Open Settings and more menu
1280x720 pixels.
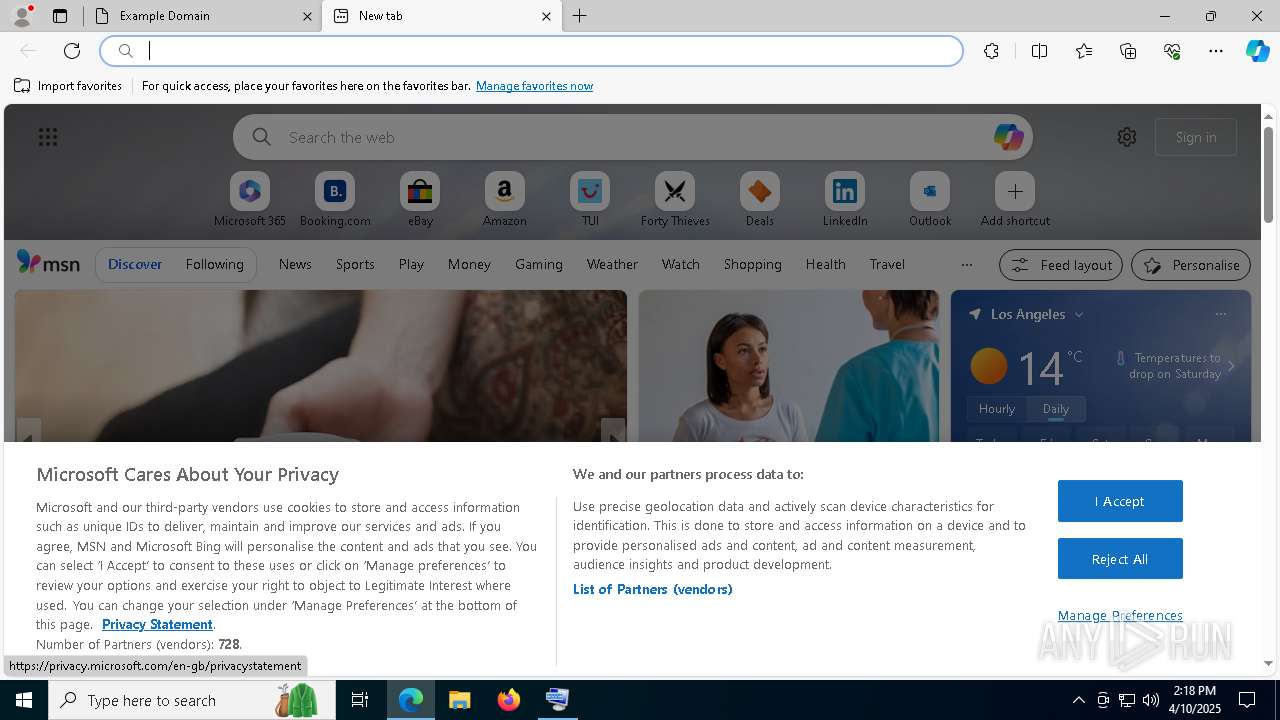point(1216,51)
